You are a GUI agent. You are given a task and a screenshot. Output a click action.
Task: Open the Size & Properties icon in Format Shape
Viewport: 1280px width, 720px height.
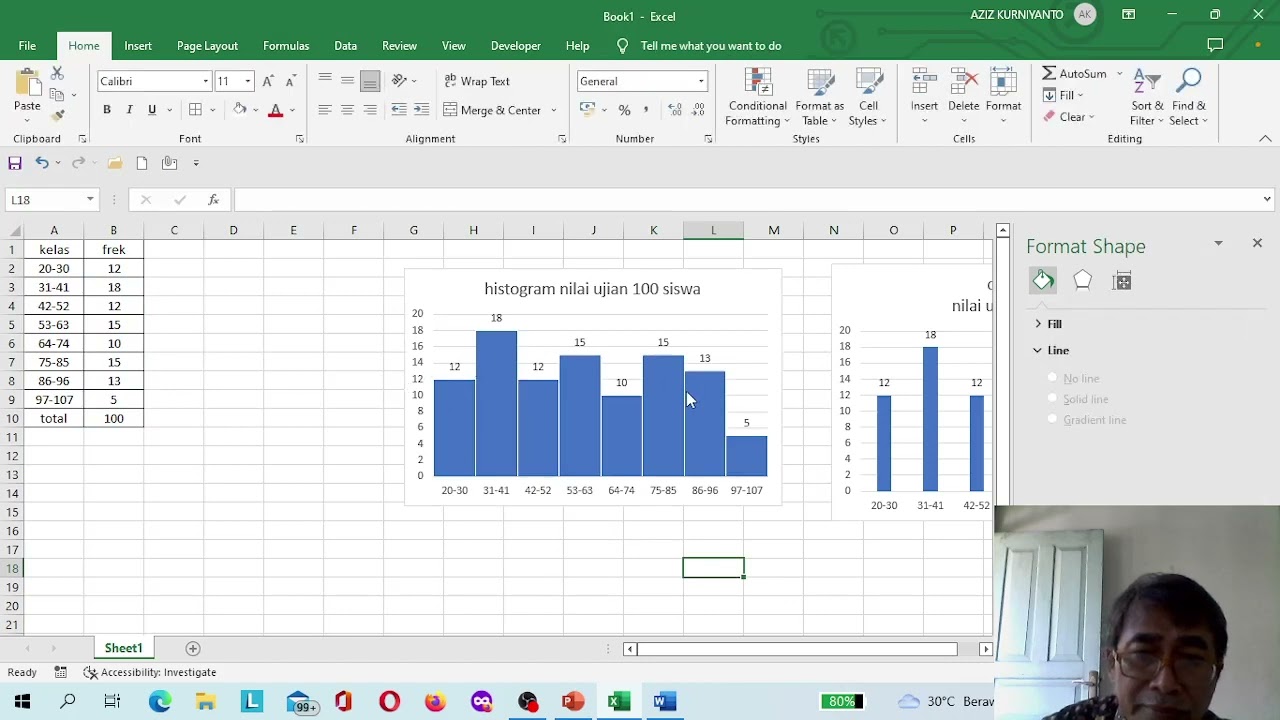[1122, 281]
